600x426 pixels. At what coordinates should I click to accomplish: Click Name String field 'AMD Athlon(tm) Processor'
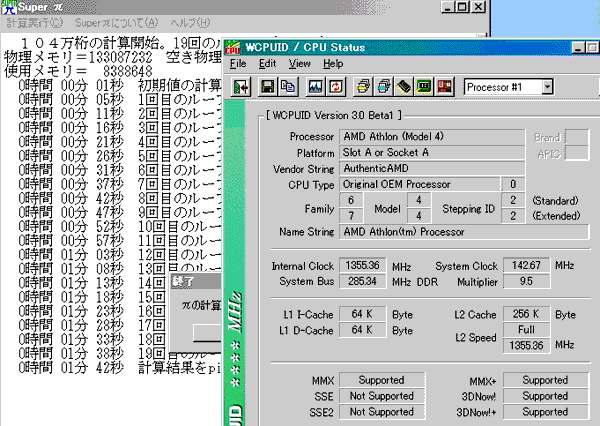(464, 232)
